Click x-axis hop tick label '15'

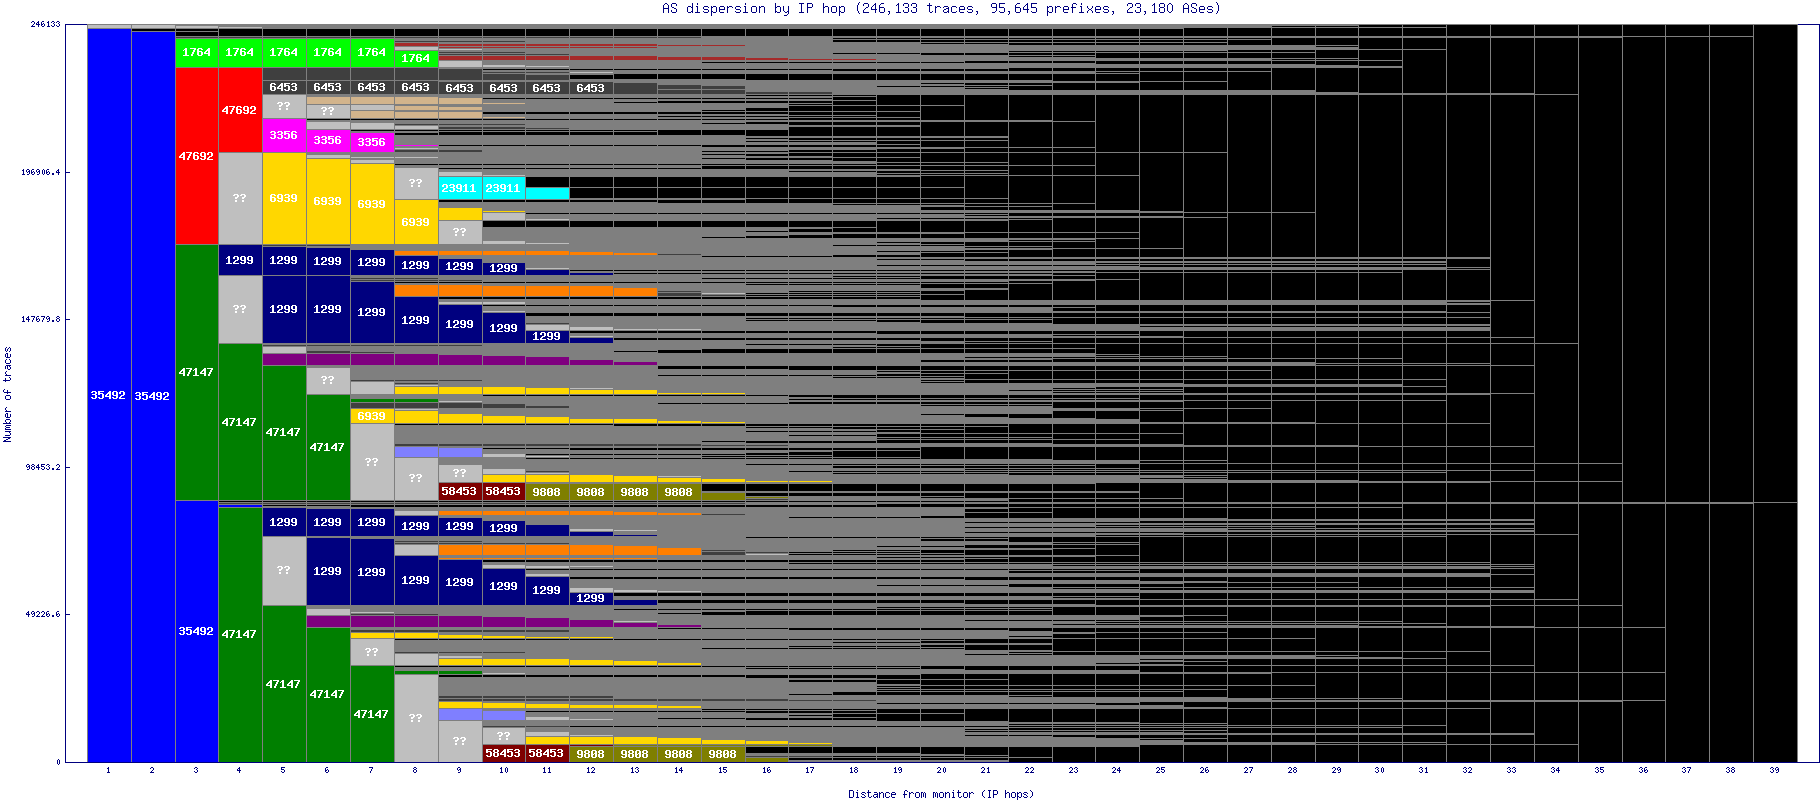click(722, 770)
